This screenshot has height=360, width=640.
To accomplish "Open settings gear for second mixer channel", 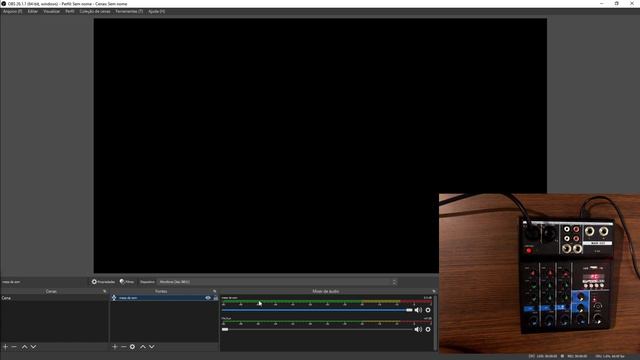I will [x=428, y=329].
